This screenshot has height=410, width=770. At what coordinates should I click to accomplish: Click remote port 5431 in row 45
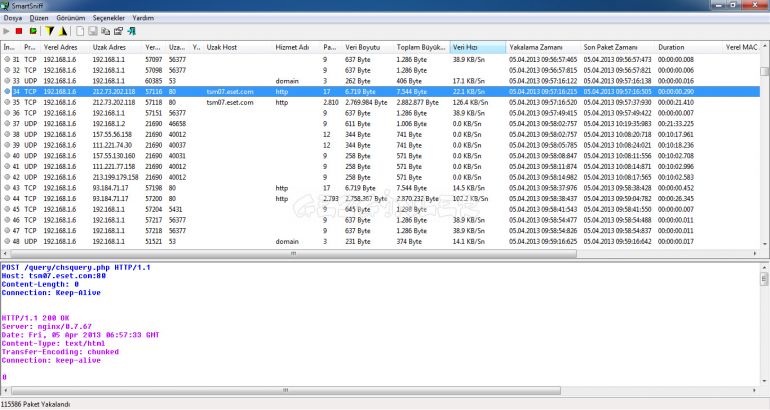point(175,210)
